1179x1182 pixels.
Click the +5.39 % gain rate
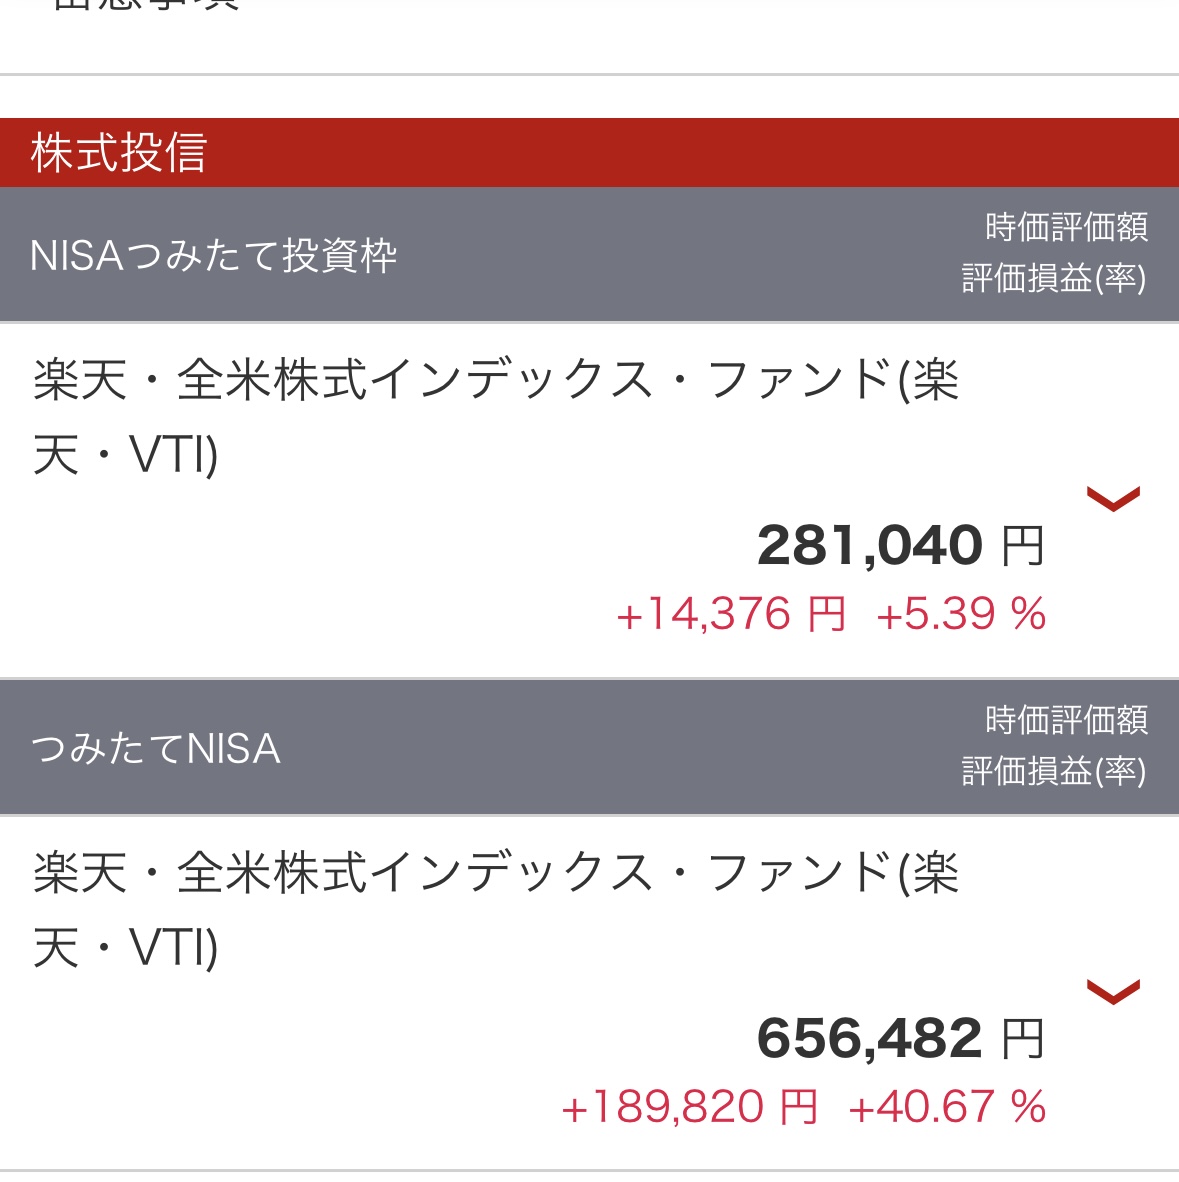(x=961, y=614)
